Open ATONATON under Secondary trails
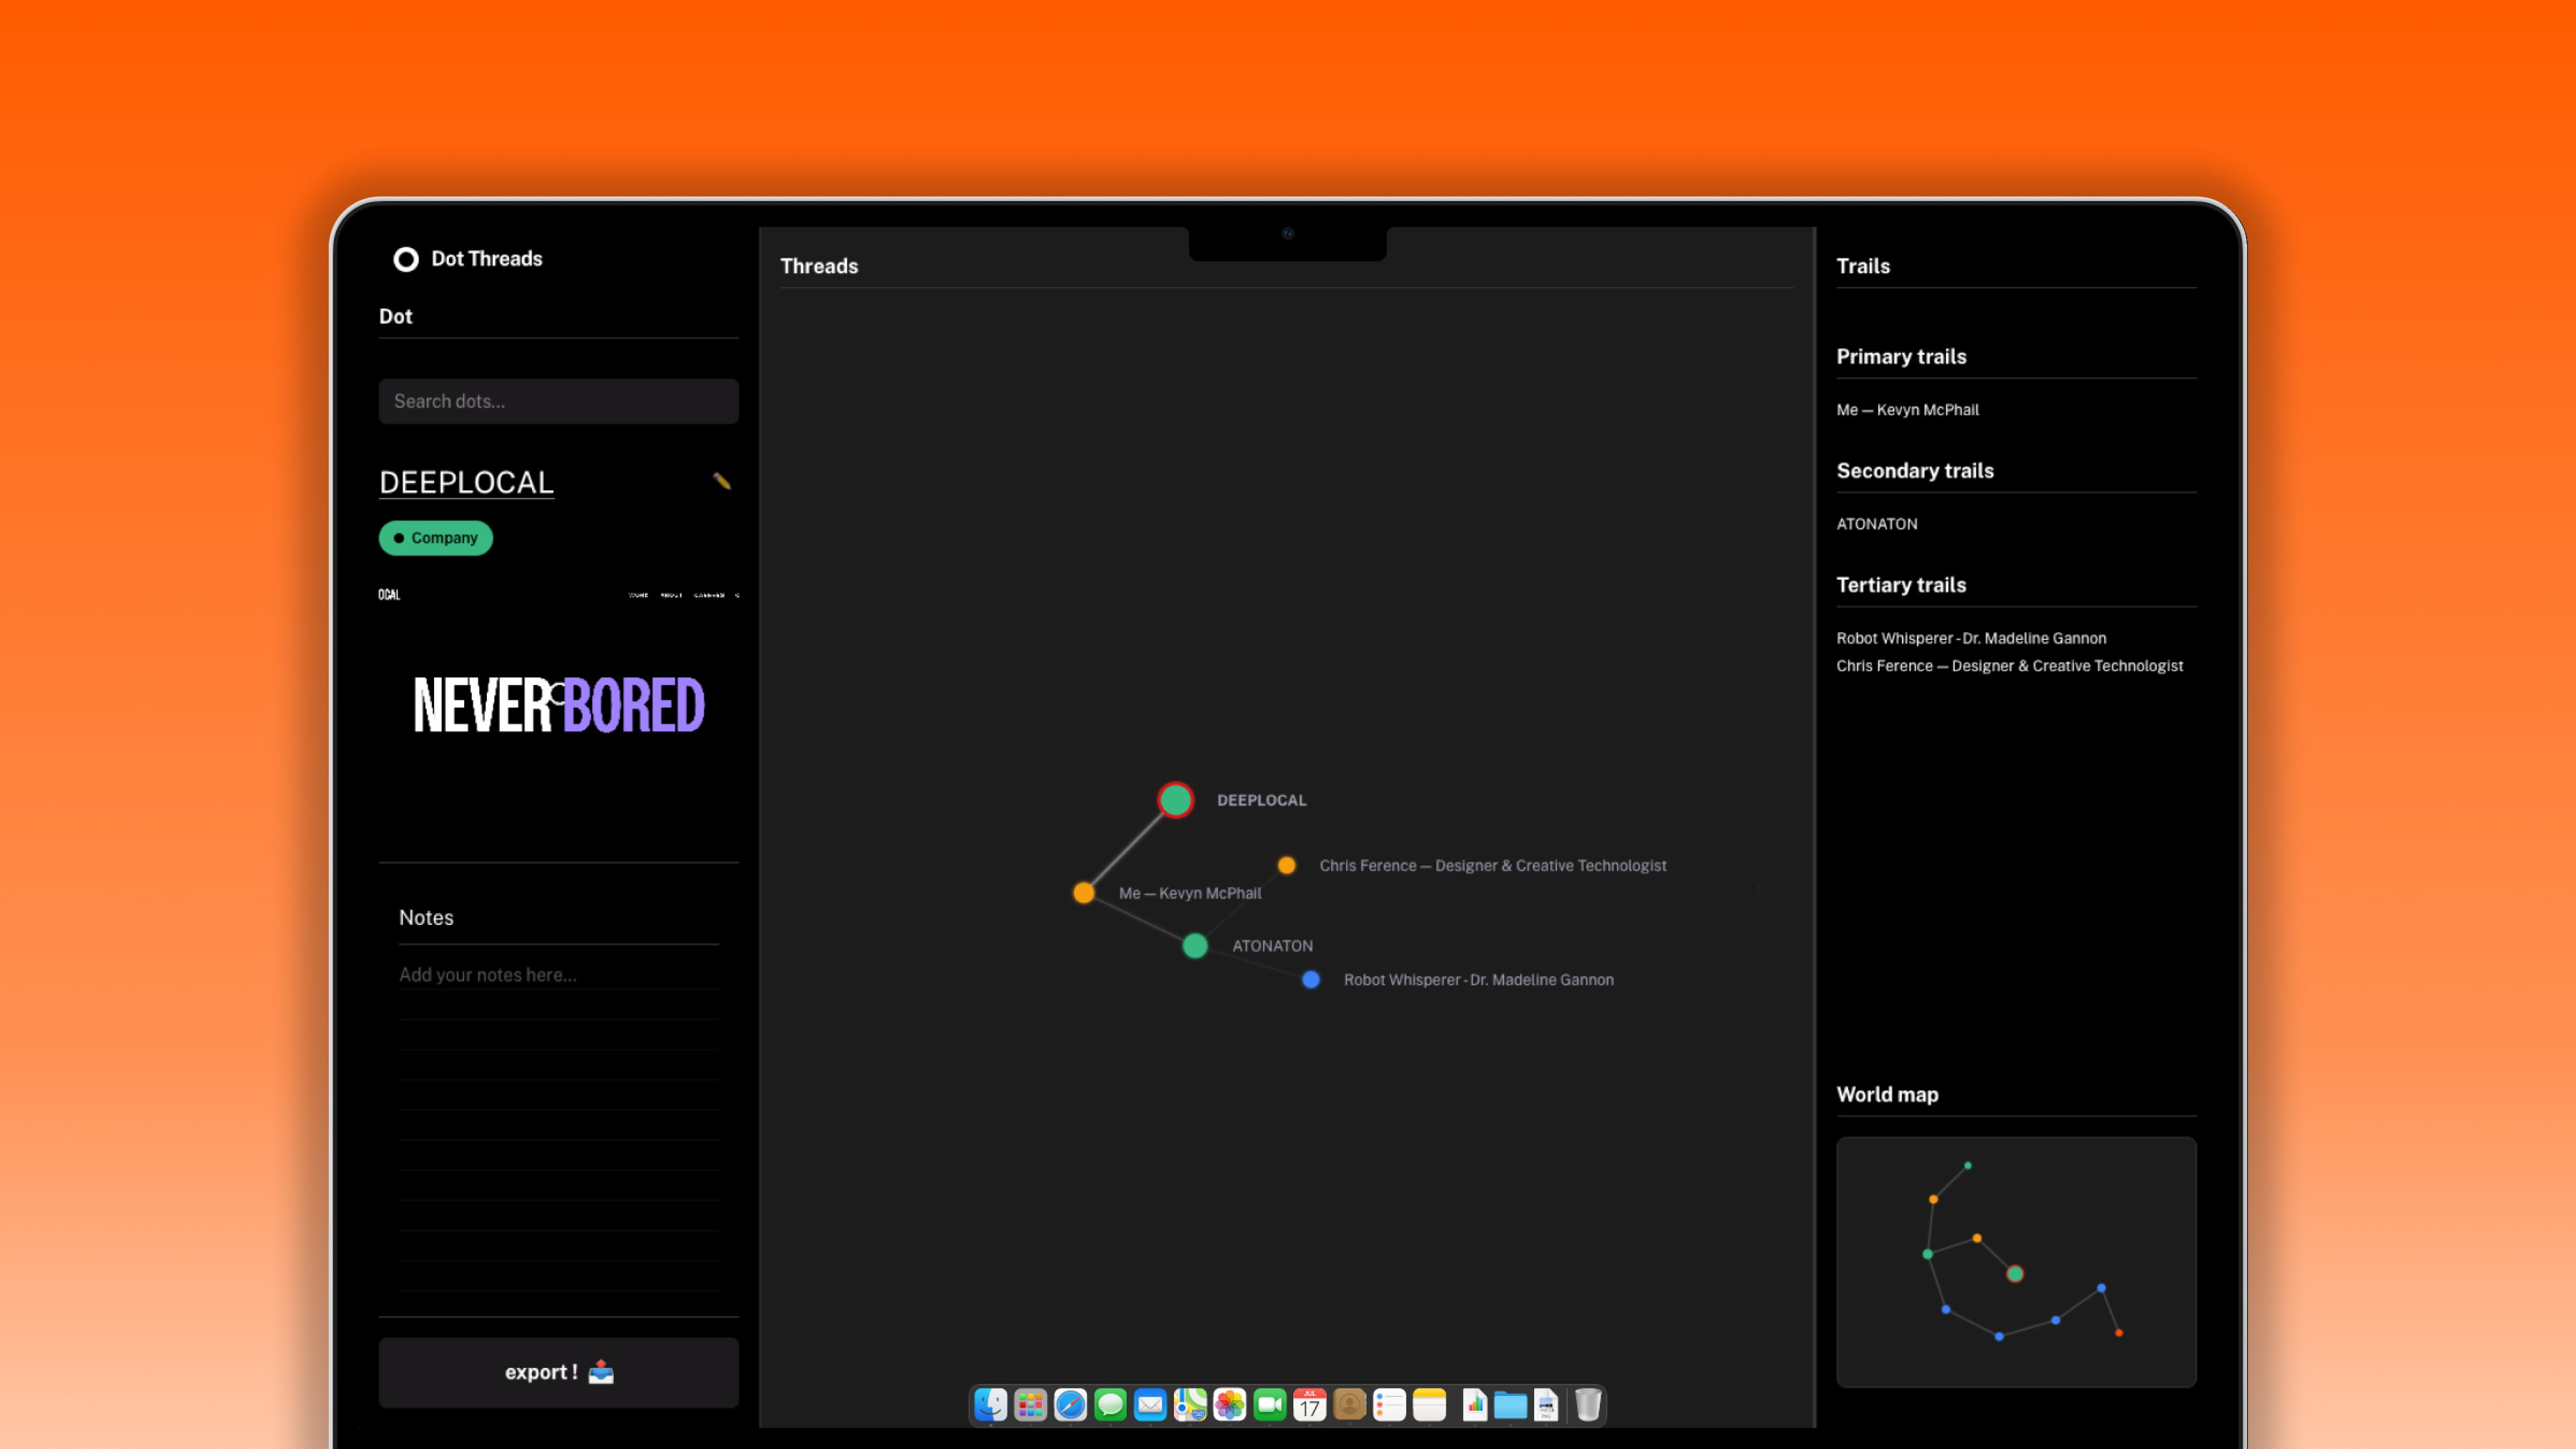 (1876, 524)
